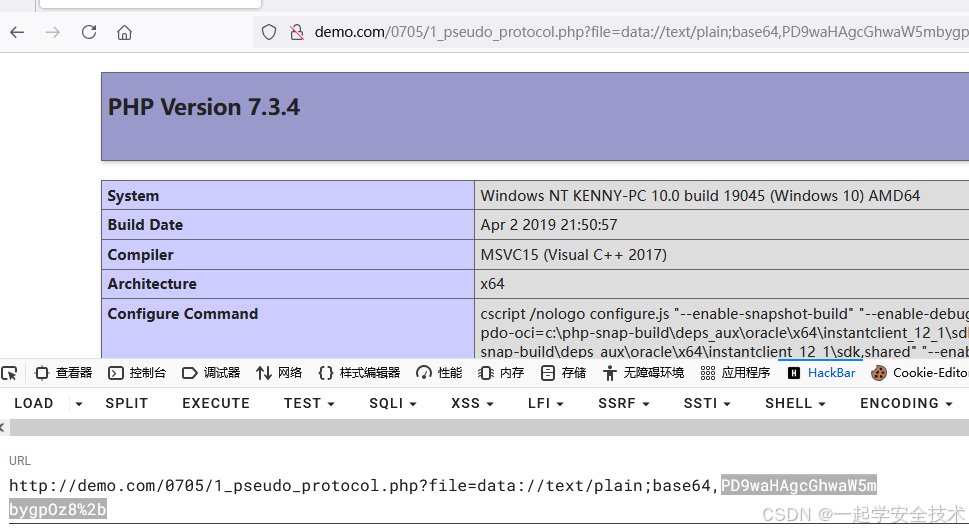Viewport: 969px width, 532px height.
Task: Open the ENCODING dropdown menu
Action: [x=906, y=403]
